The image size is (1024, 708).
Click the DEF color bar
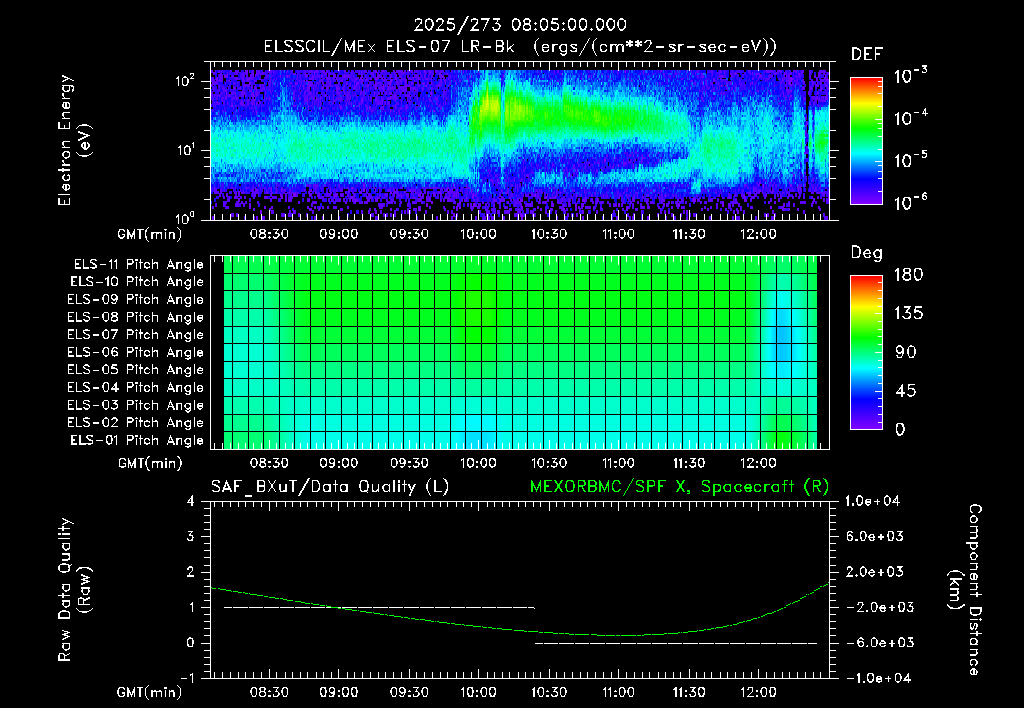click(x=866, y=141)
